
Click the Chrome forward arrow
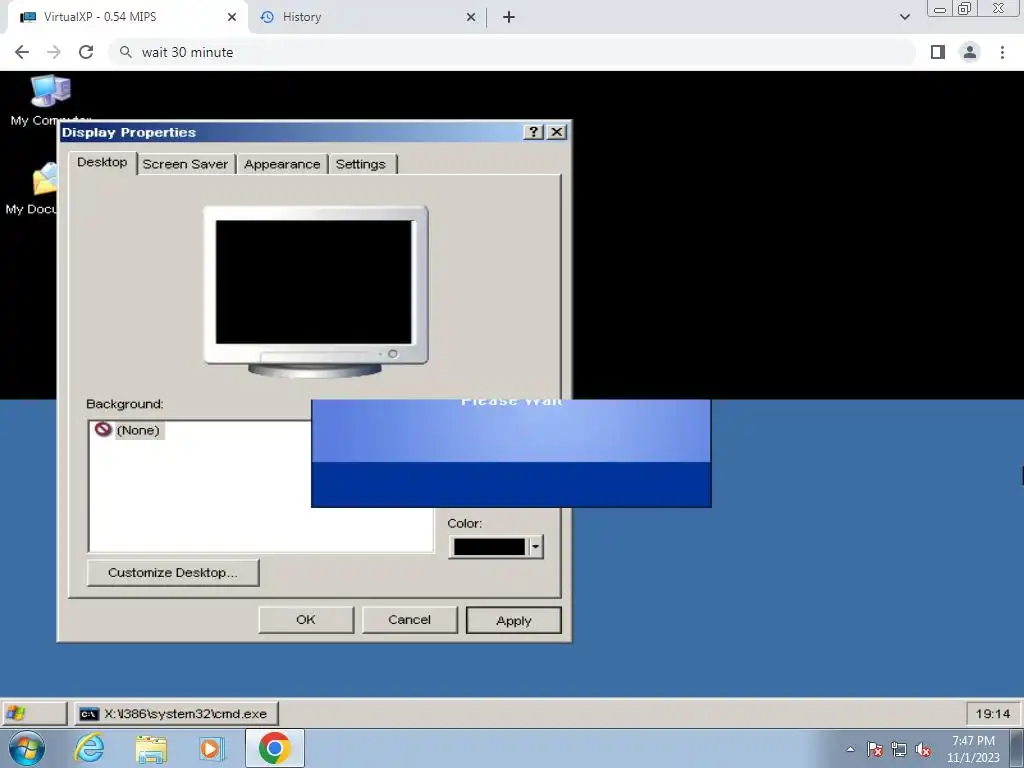click(54, 52)
